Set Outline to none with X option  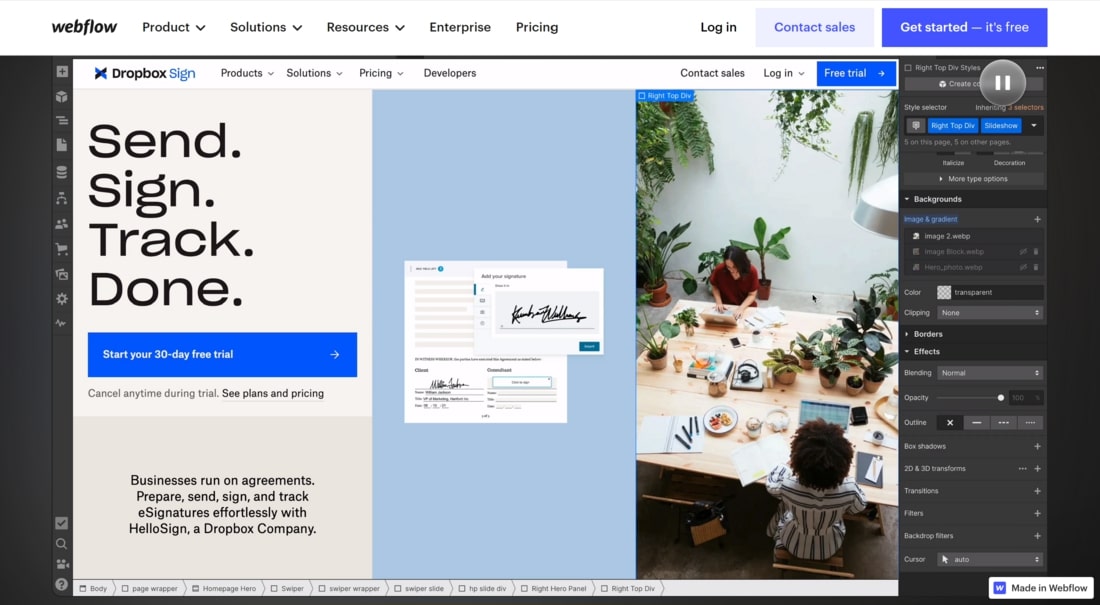coord(950,423)
